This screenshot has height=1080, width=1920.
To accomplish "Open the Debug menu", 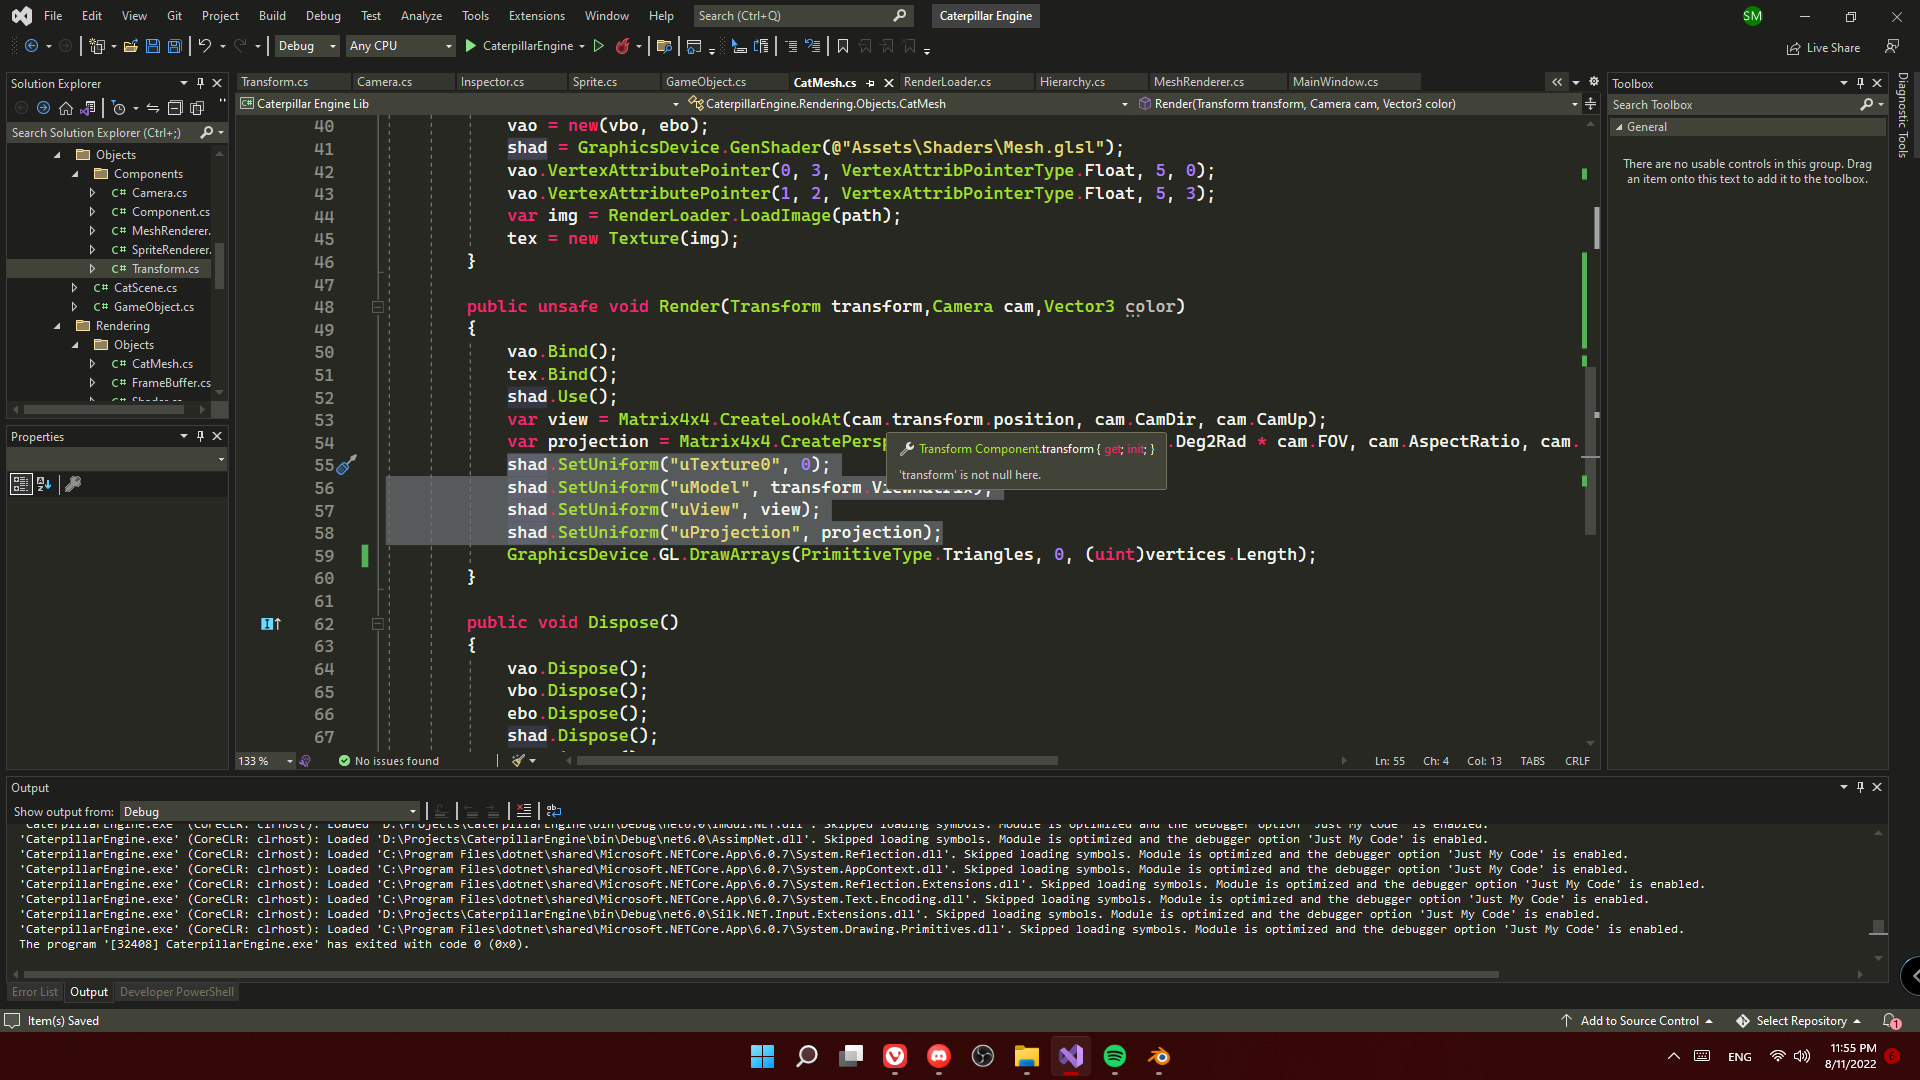I will [322, 15].
